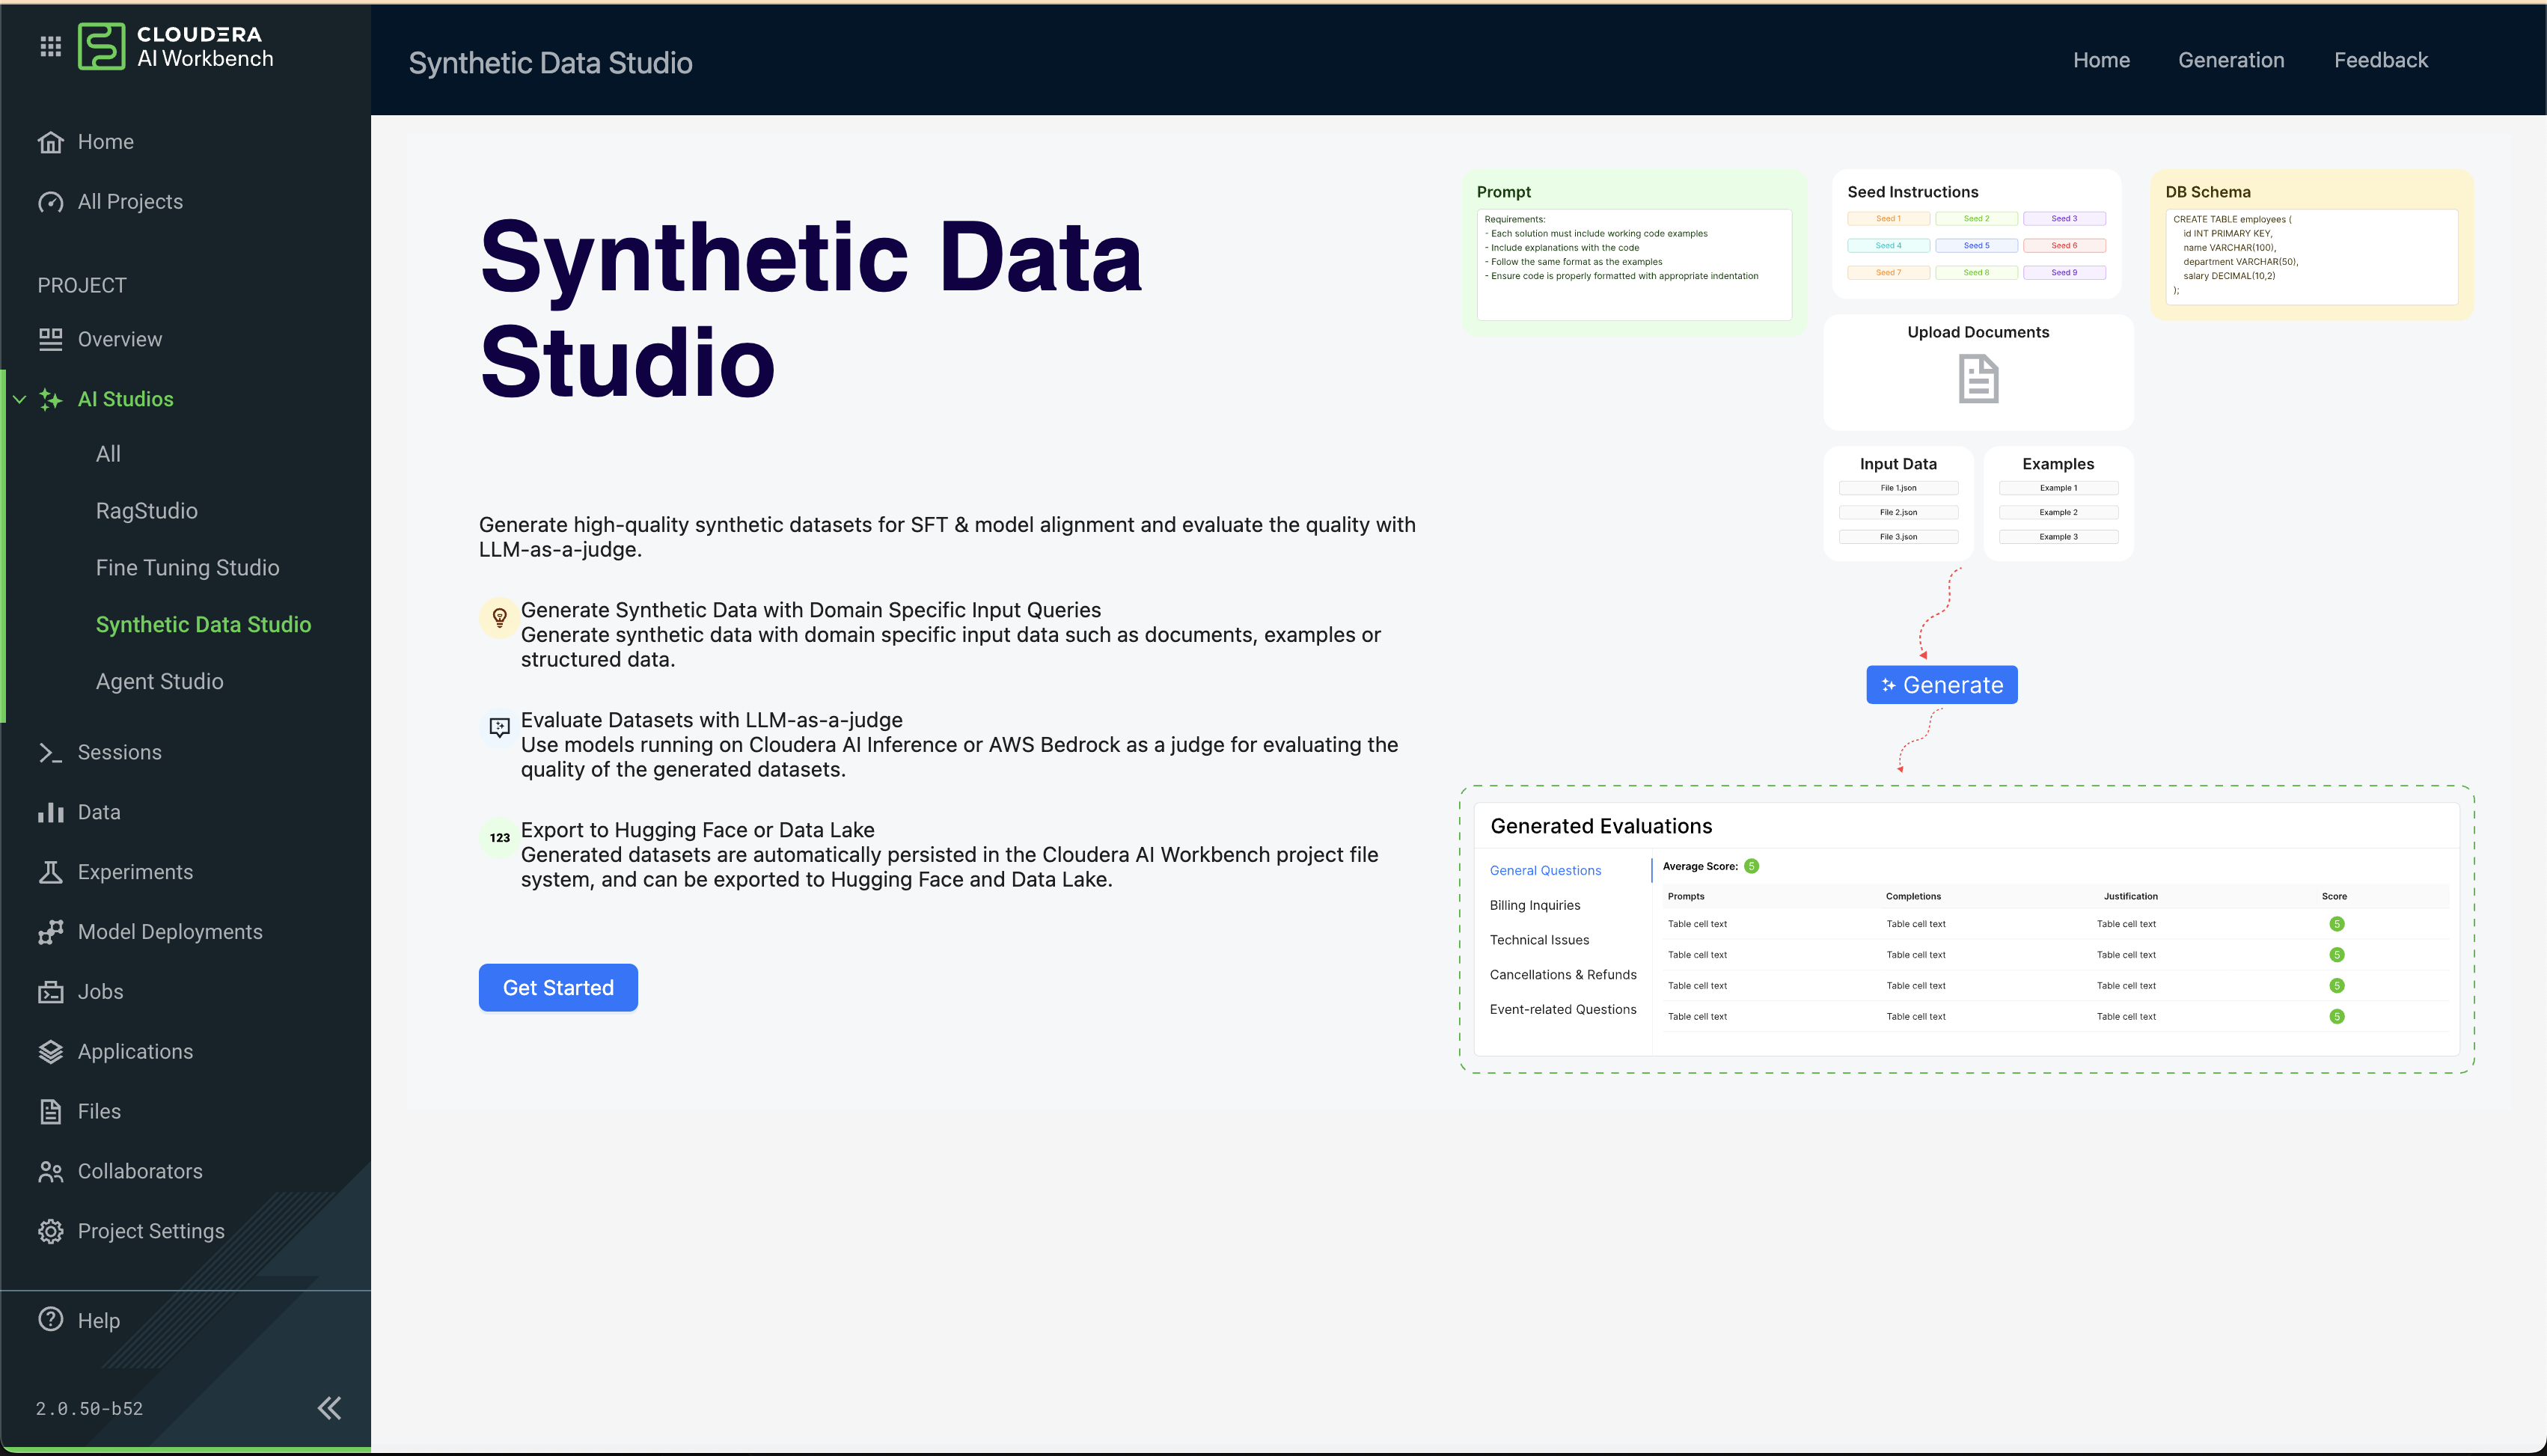Image resolution: width=2547 pixels, height=1456 pixels.
Task: Open Feedback in top navigation
Action: pos(2380,60)
